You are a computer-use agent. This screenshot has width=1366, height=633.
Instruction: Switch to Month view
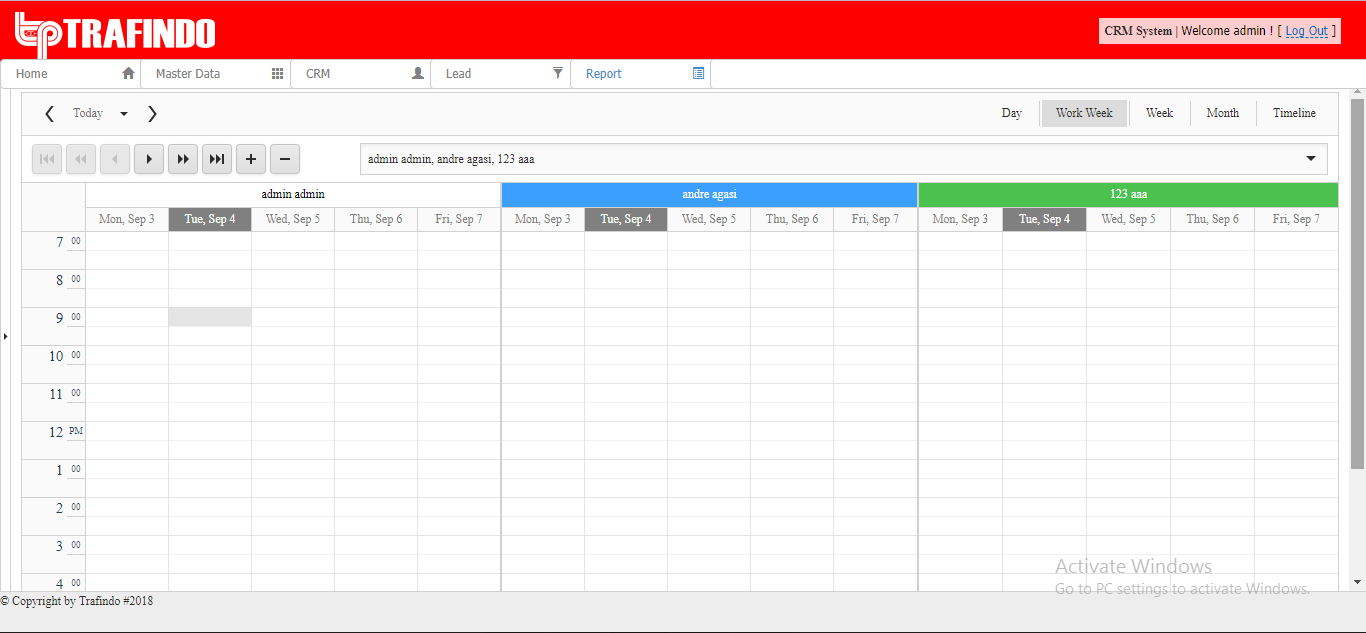point(1222,113)
